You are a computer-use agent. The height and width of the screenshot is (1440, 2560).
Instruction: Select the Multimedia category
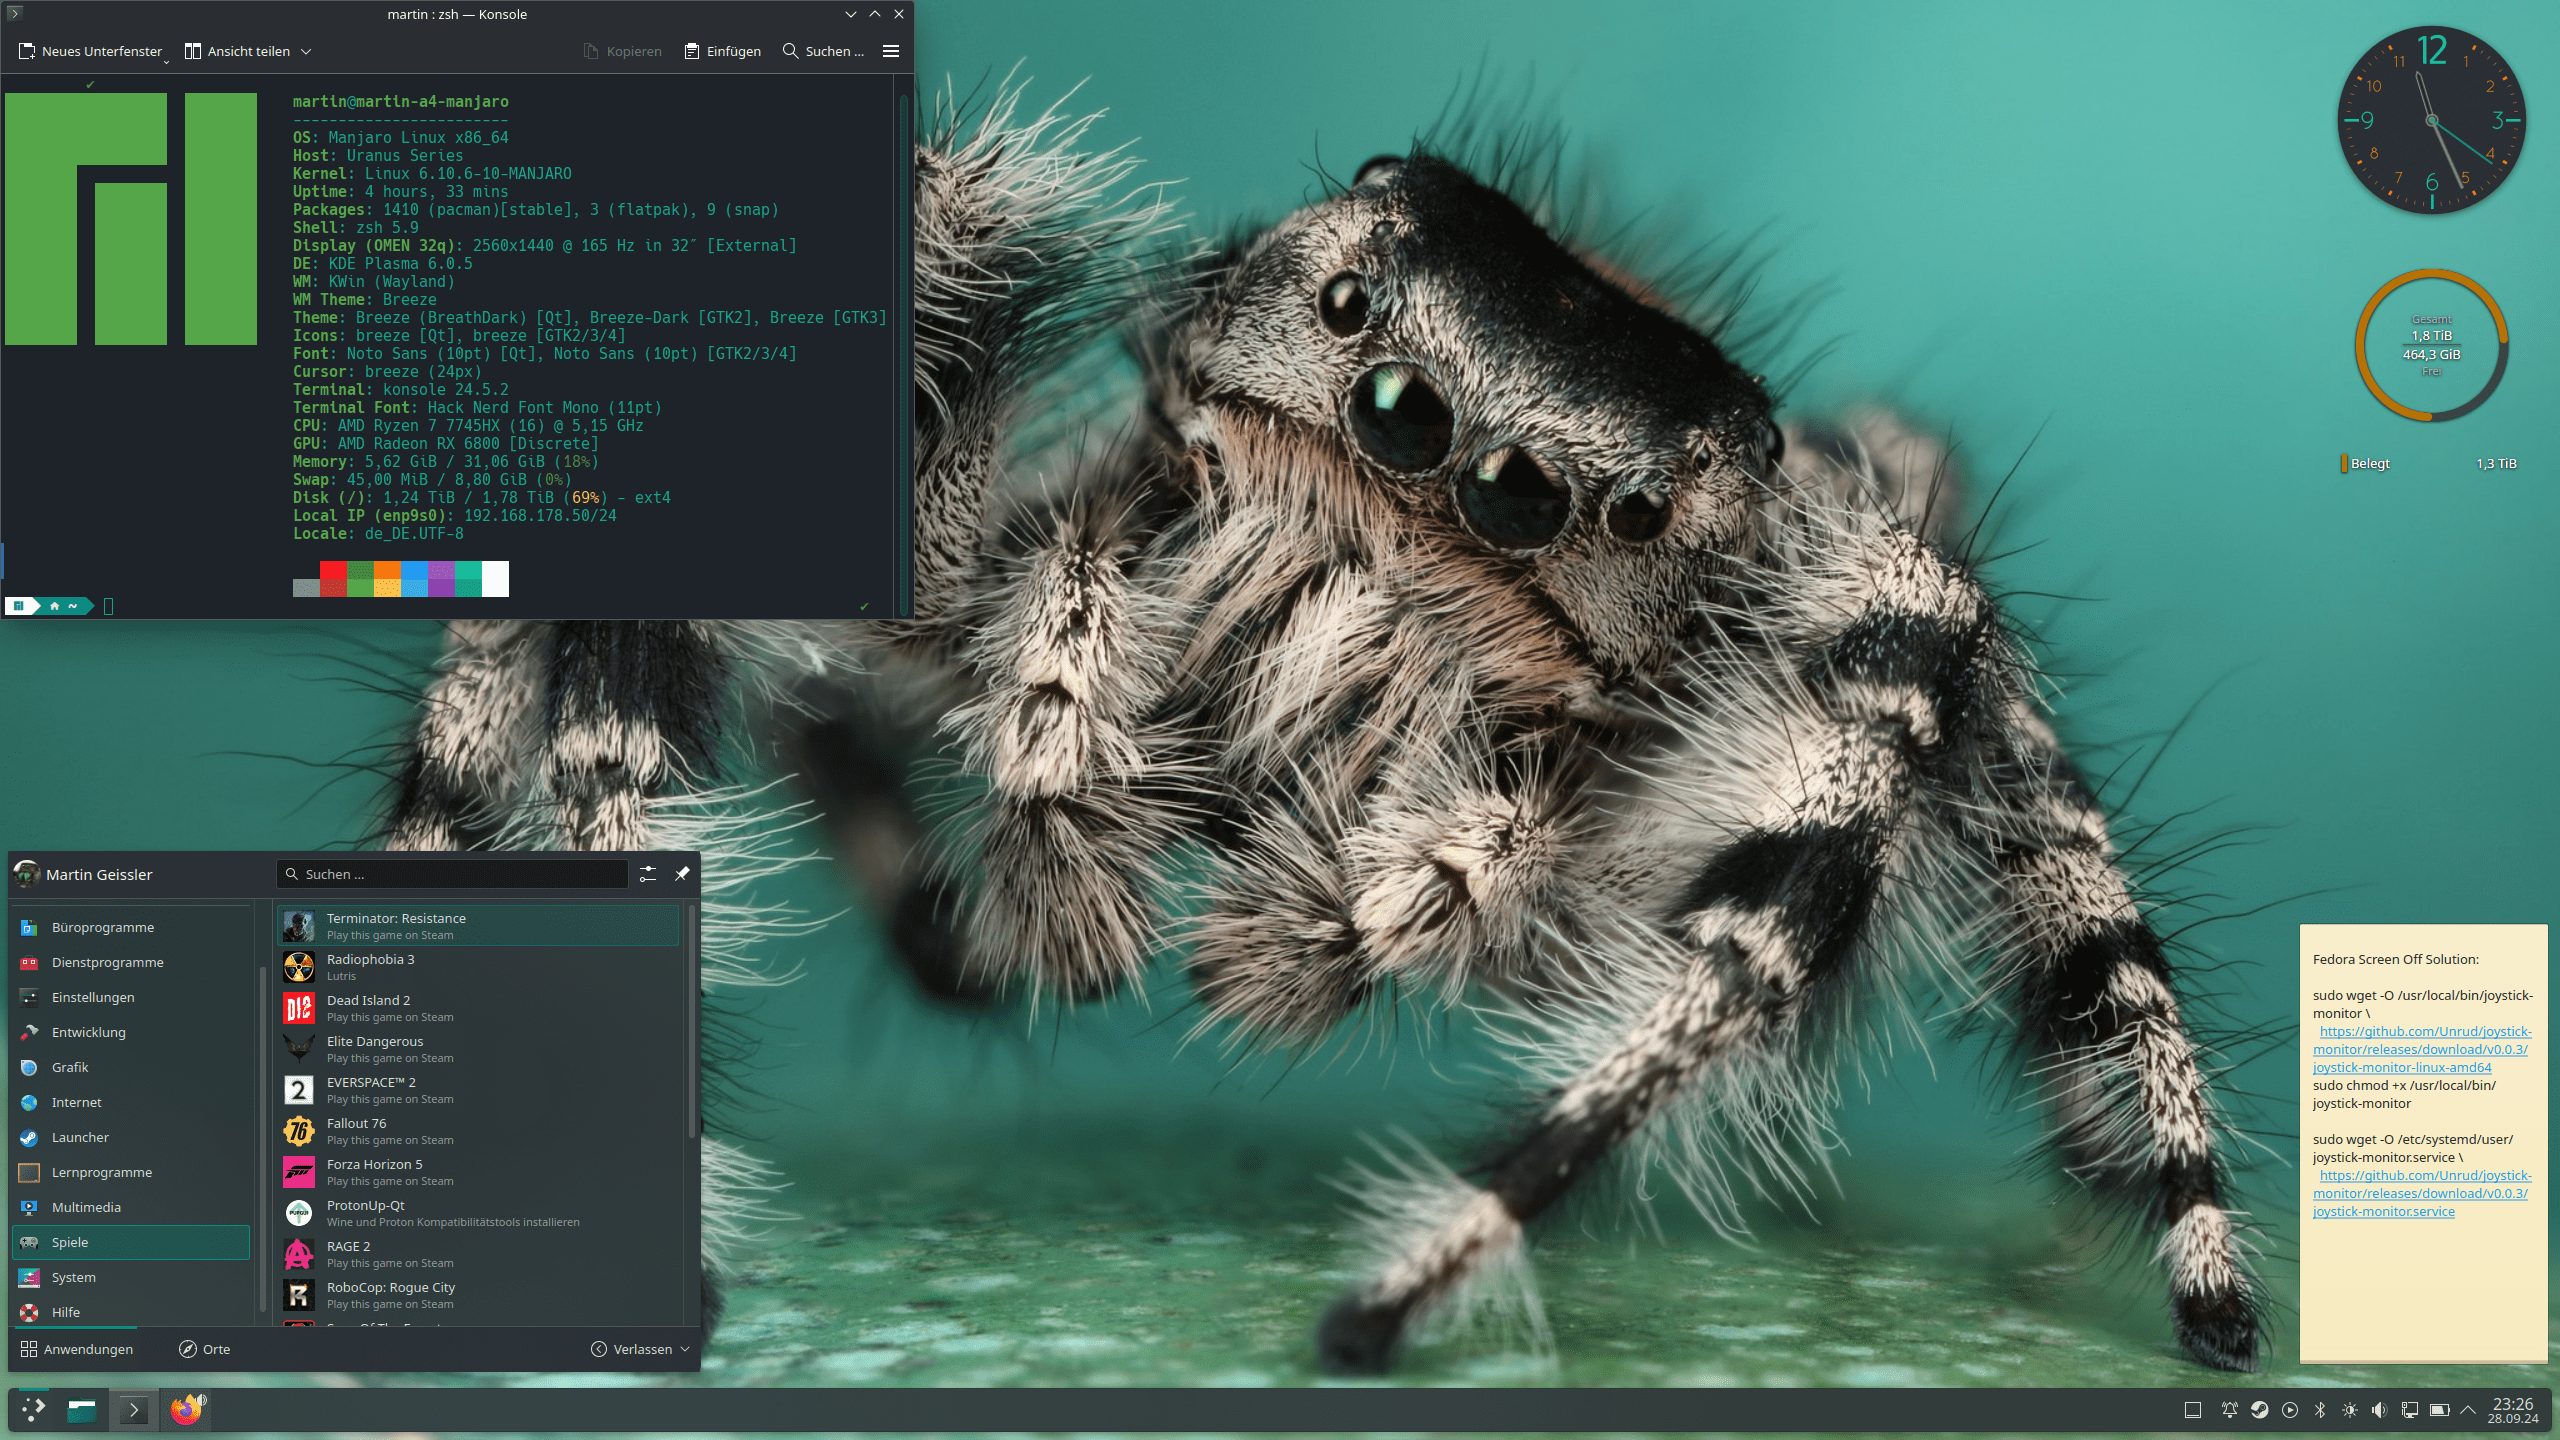point(131,1207)
